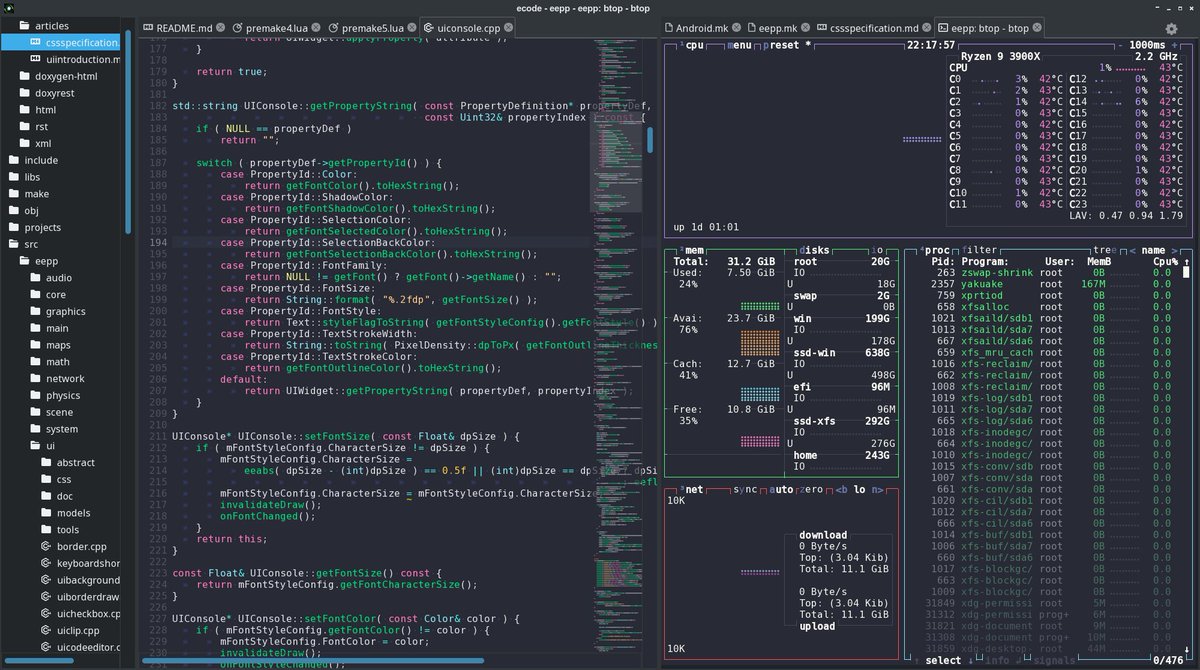Switch to the Android.mk tab
Viewport: 1200px width, 670px height.
pyautogui.click(x=703, y=28)
